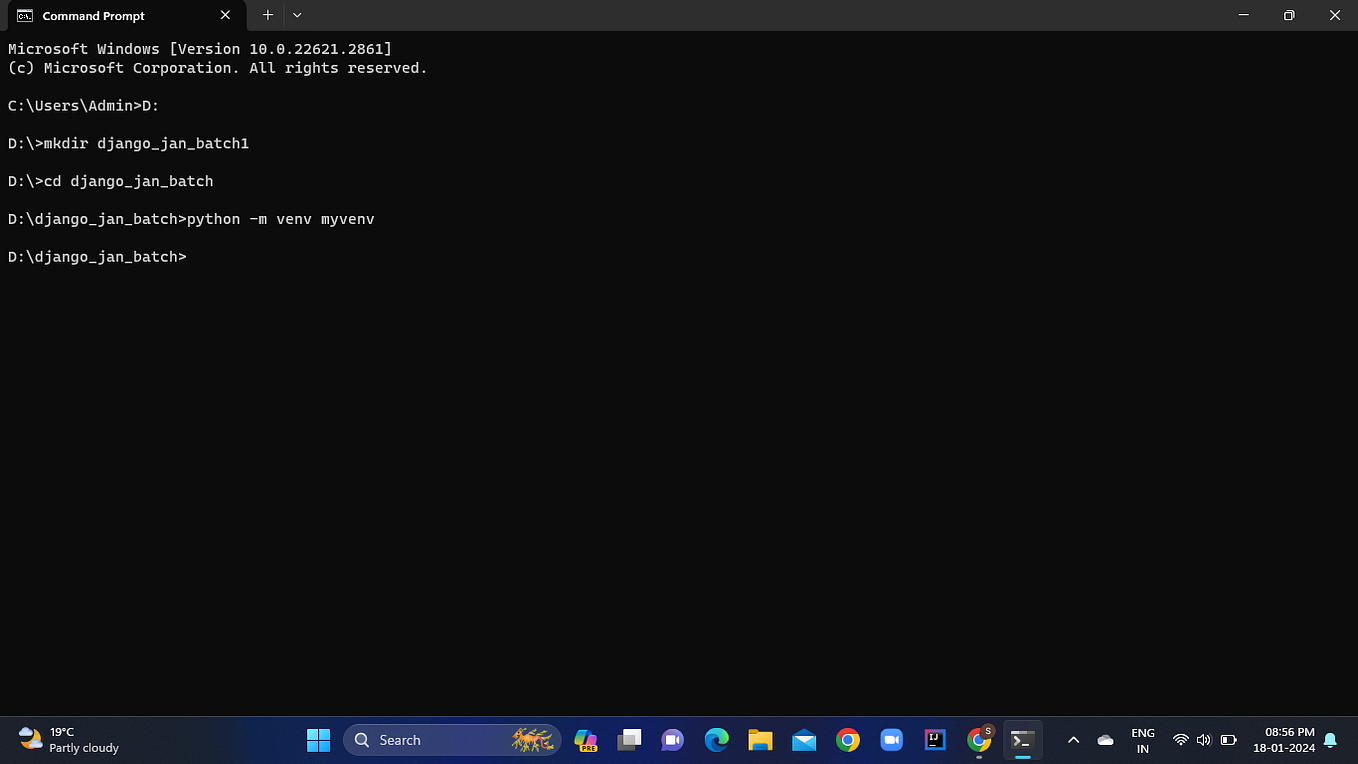Start a Zoom meeting via the taskbar icon

pos(891,740)
